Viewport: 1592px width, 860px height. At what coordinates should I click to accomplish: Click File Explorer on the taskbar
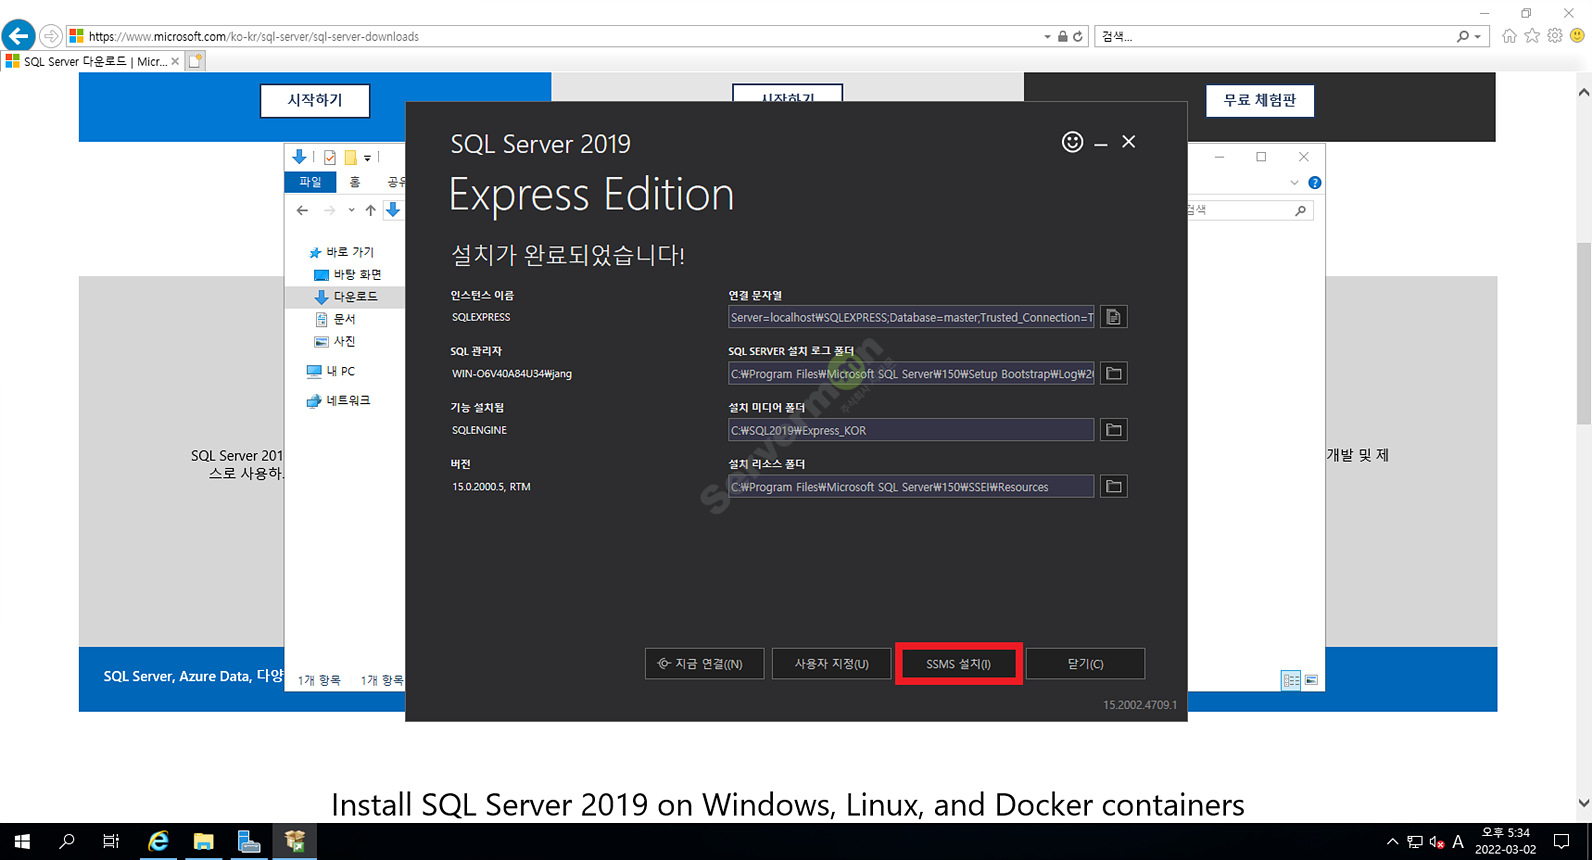click(203, 842)
